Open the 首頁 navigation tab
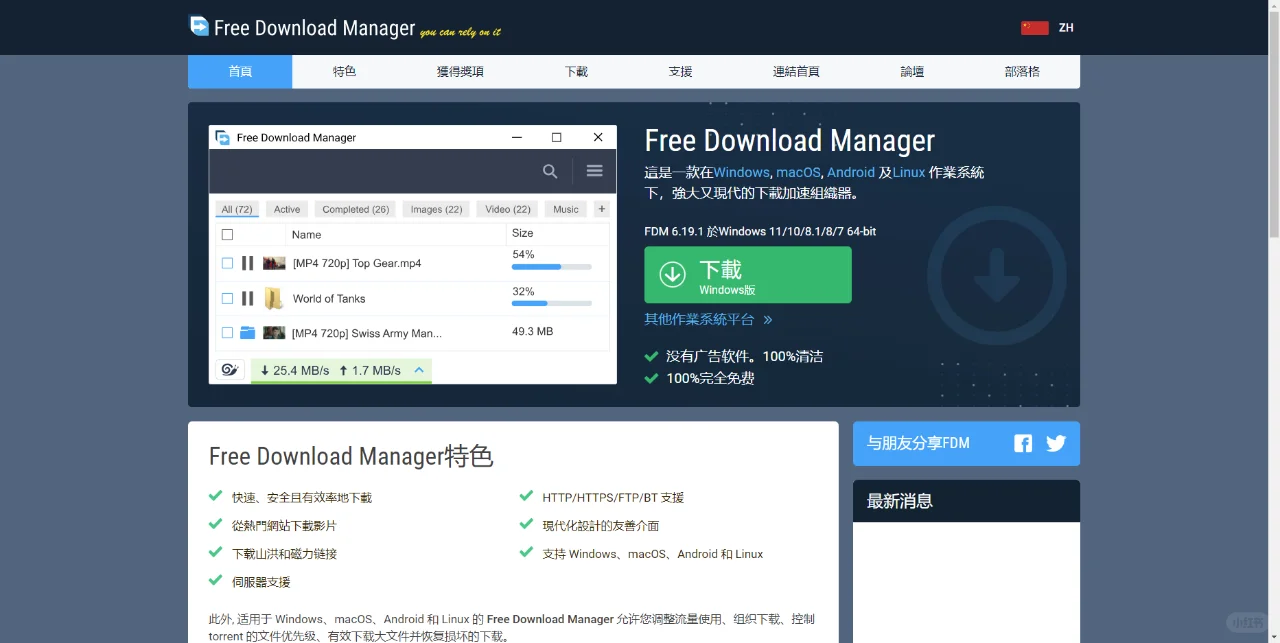Viewport: 1280px width, 643px height. (240, 72)
